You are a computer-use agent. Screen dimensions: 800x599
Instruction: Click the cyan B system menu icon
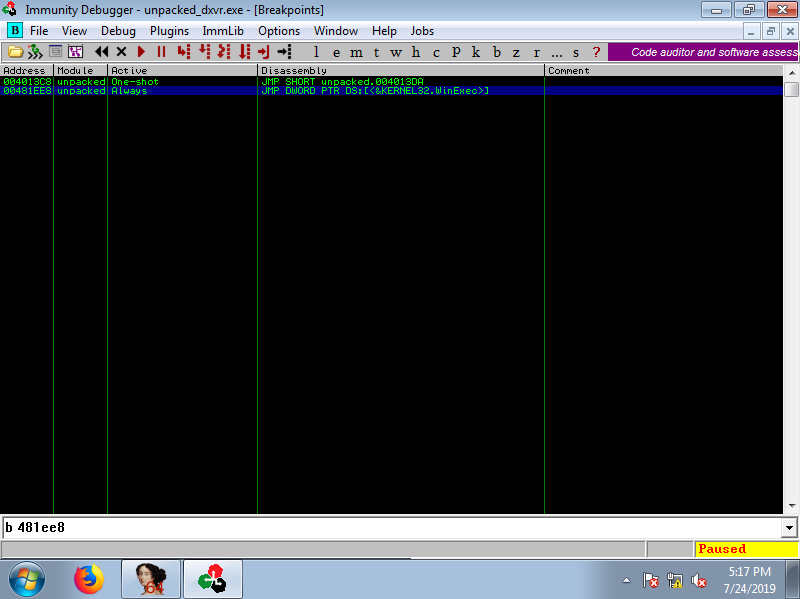pyautogui.click(x=15, y=31)
